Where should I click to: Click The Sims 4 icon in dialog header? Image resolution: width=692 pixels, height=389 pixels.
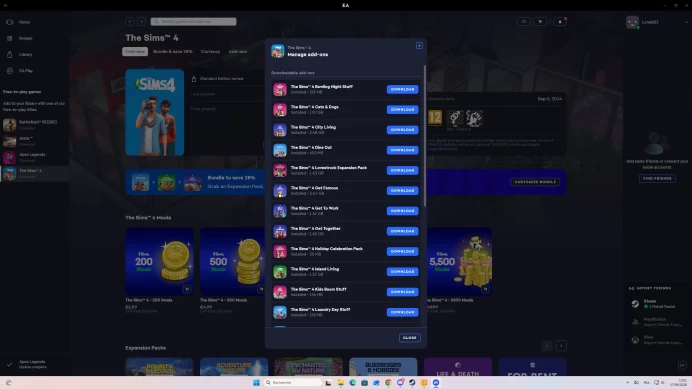tap(278, 51)
